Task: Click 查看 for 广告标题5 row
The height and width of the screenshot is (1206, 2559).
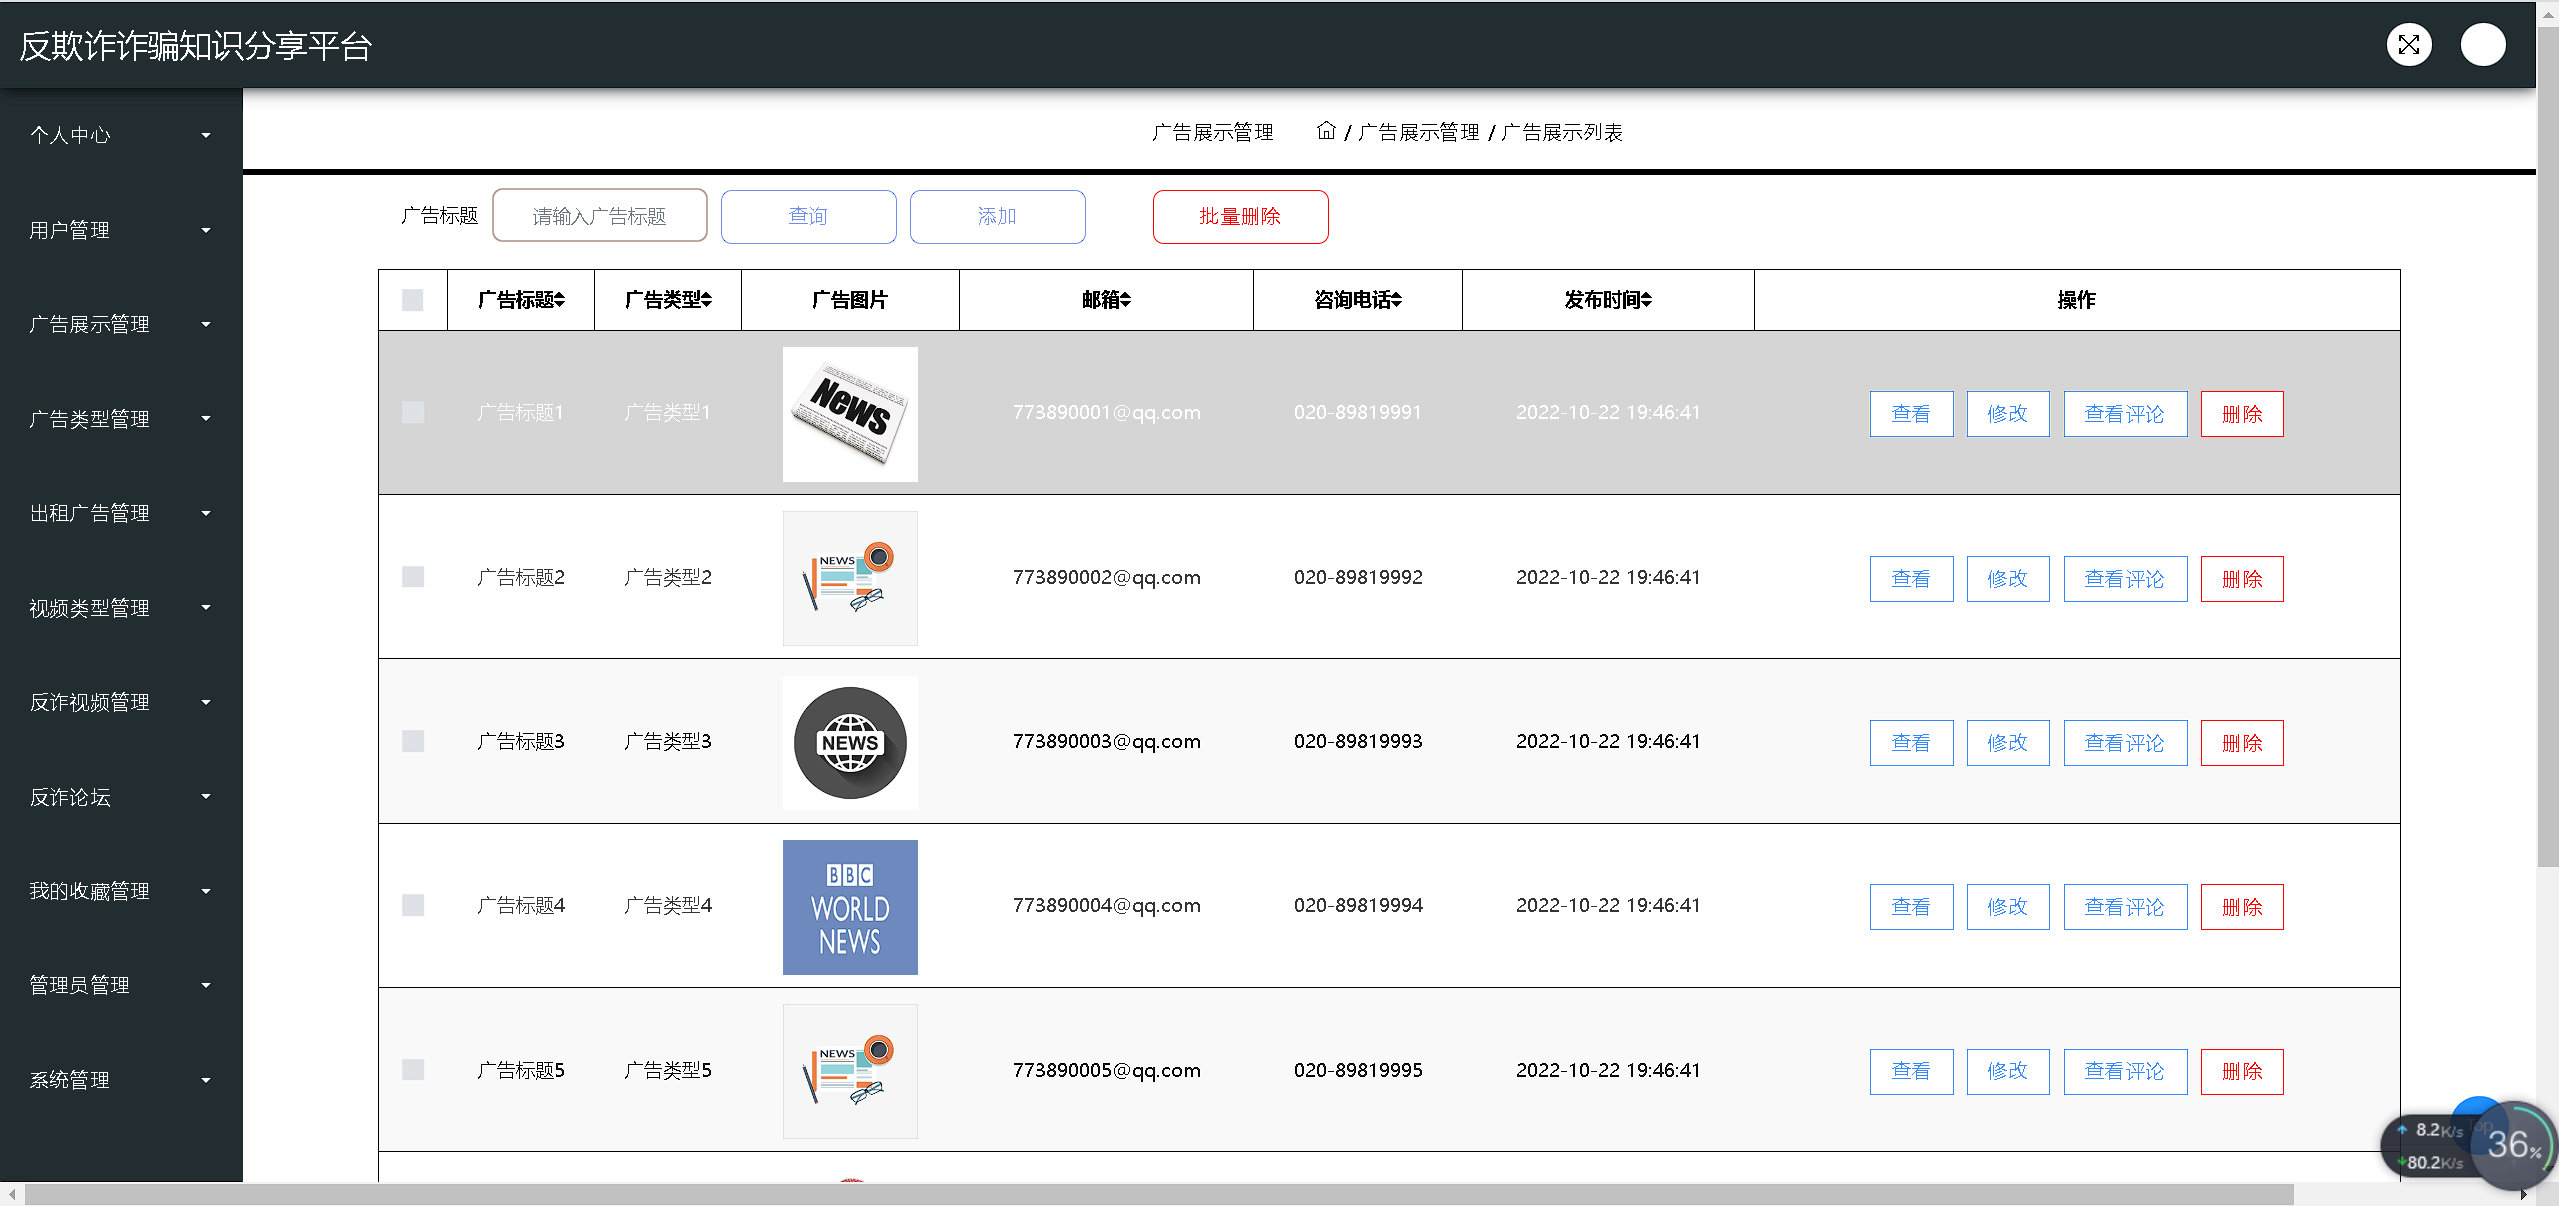Action: [x=1911, y=1072]
